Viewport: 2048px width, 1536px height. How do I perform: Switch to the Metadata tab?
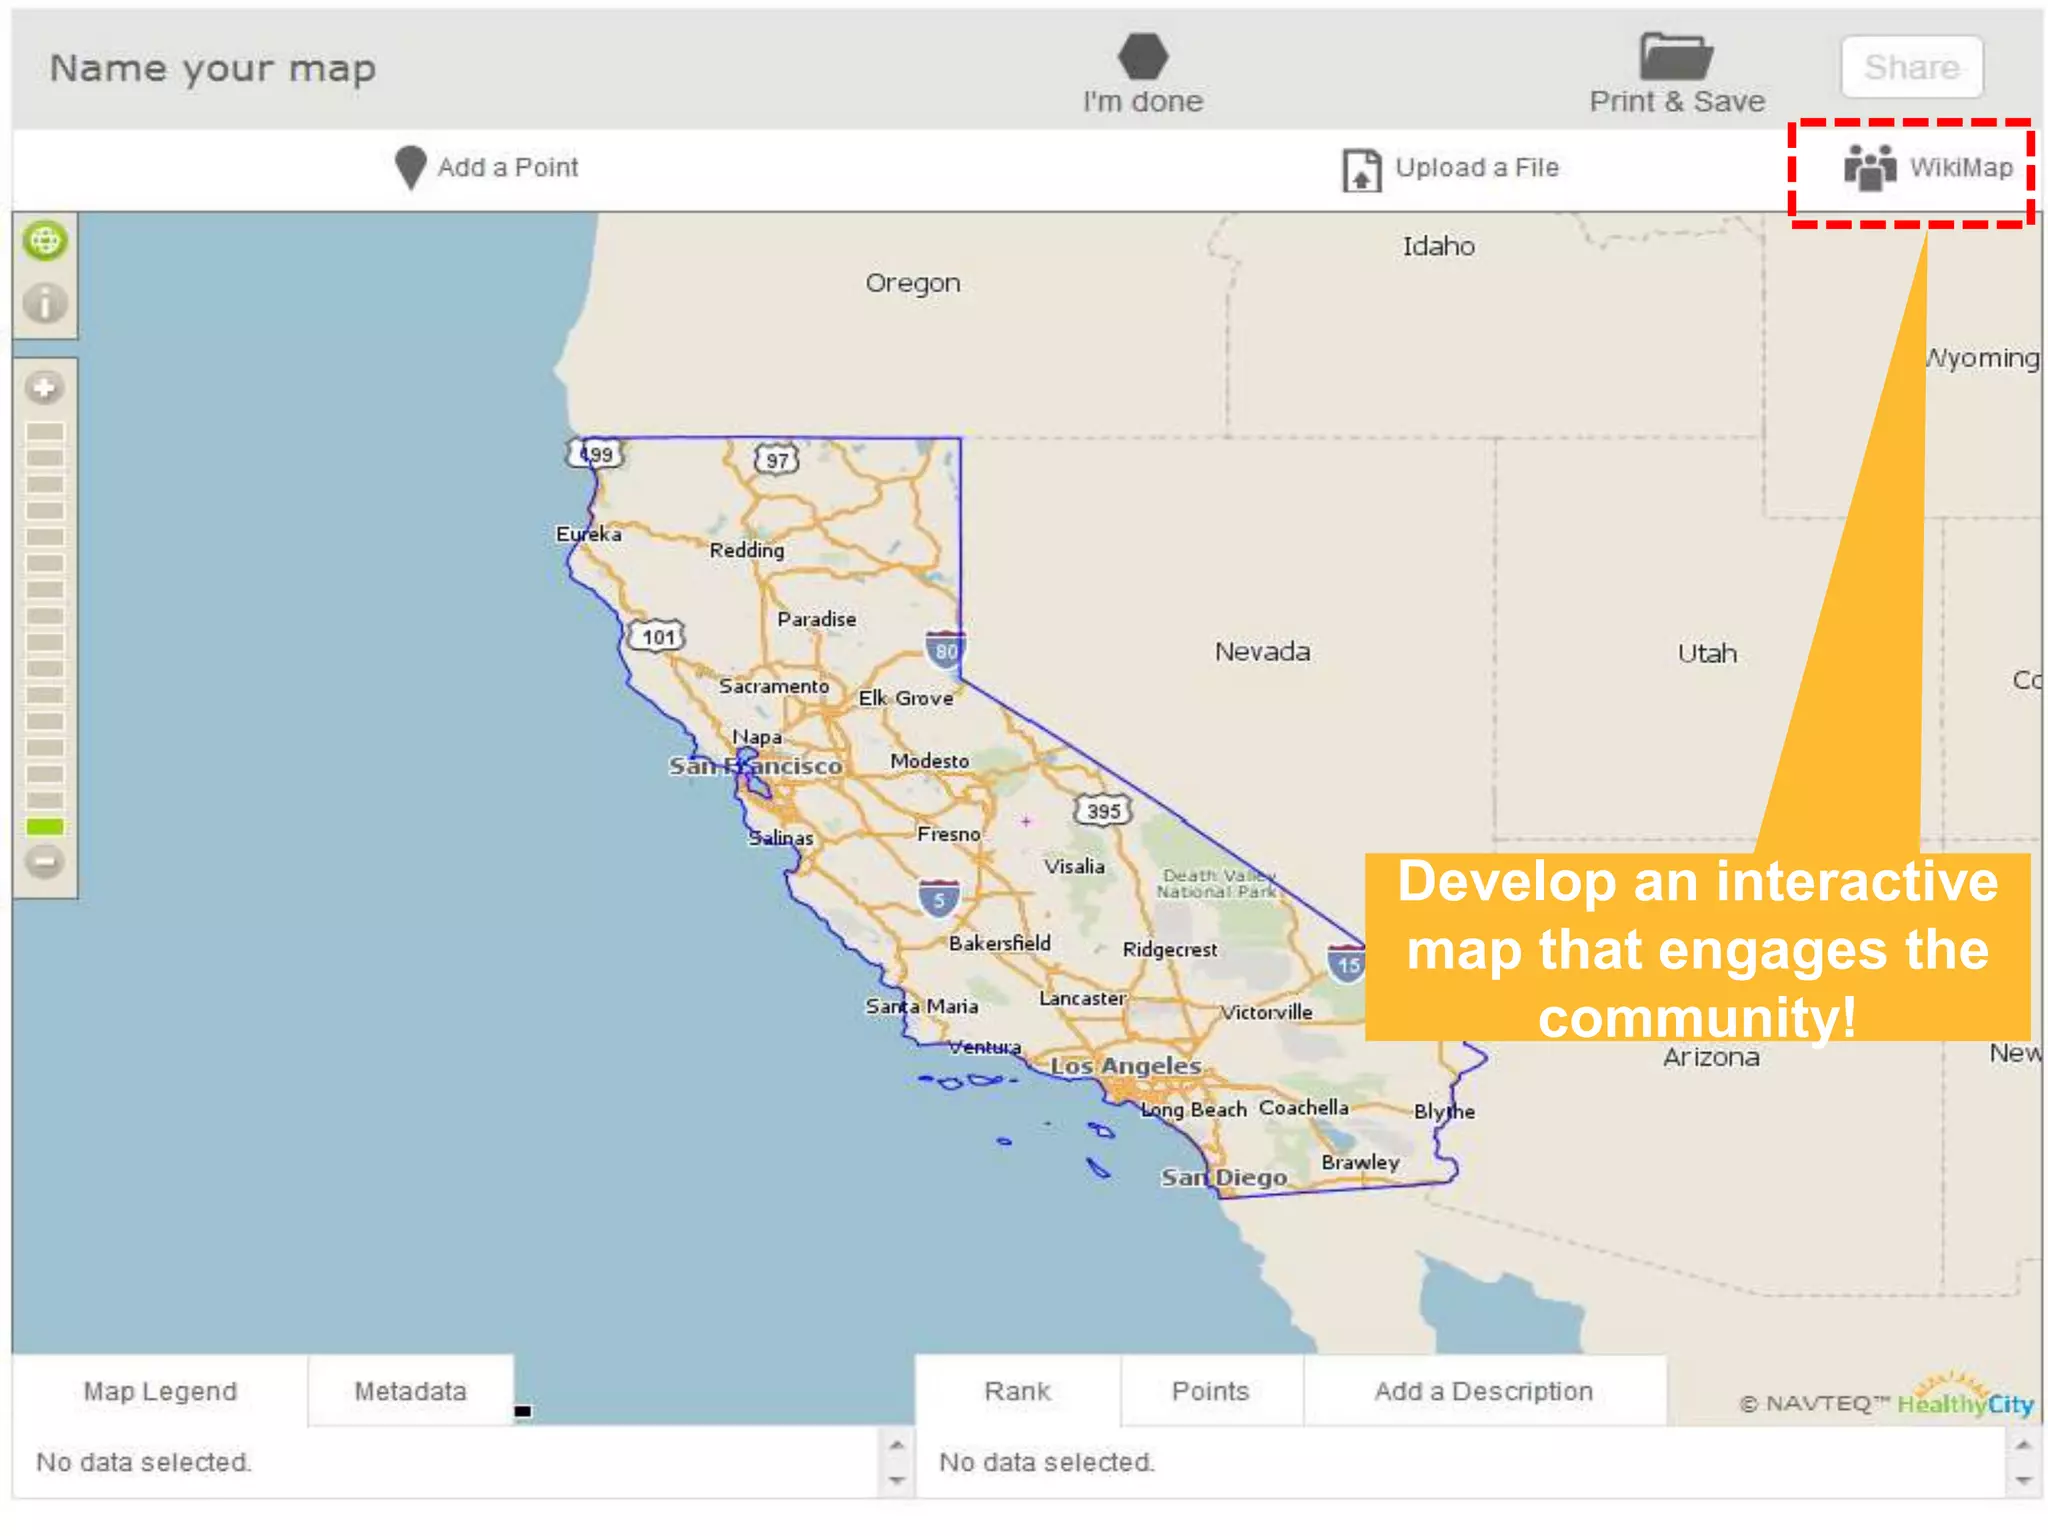pos(411,1391)
